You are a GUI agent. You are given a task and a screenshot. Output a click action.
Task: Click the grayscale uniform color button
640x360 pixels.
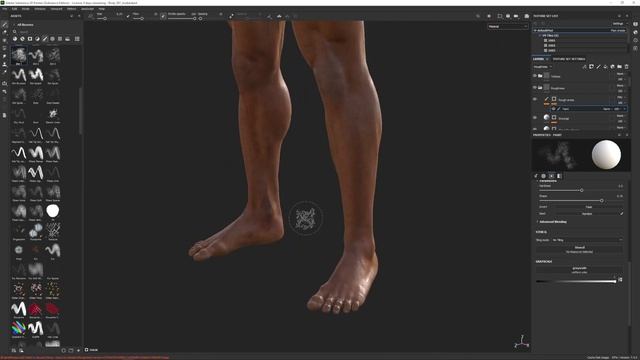click(x=580, y=270)
